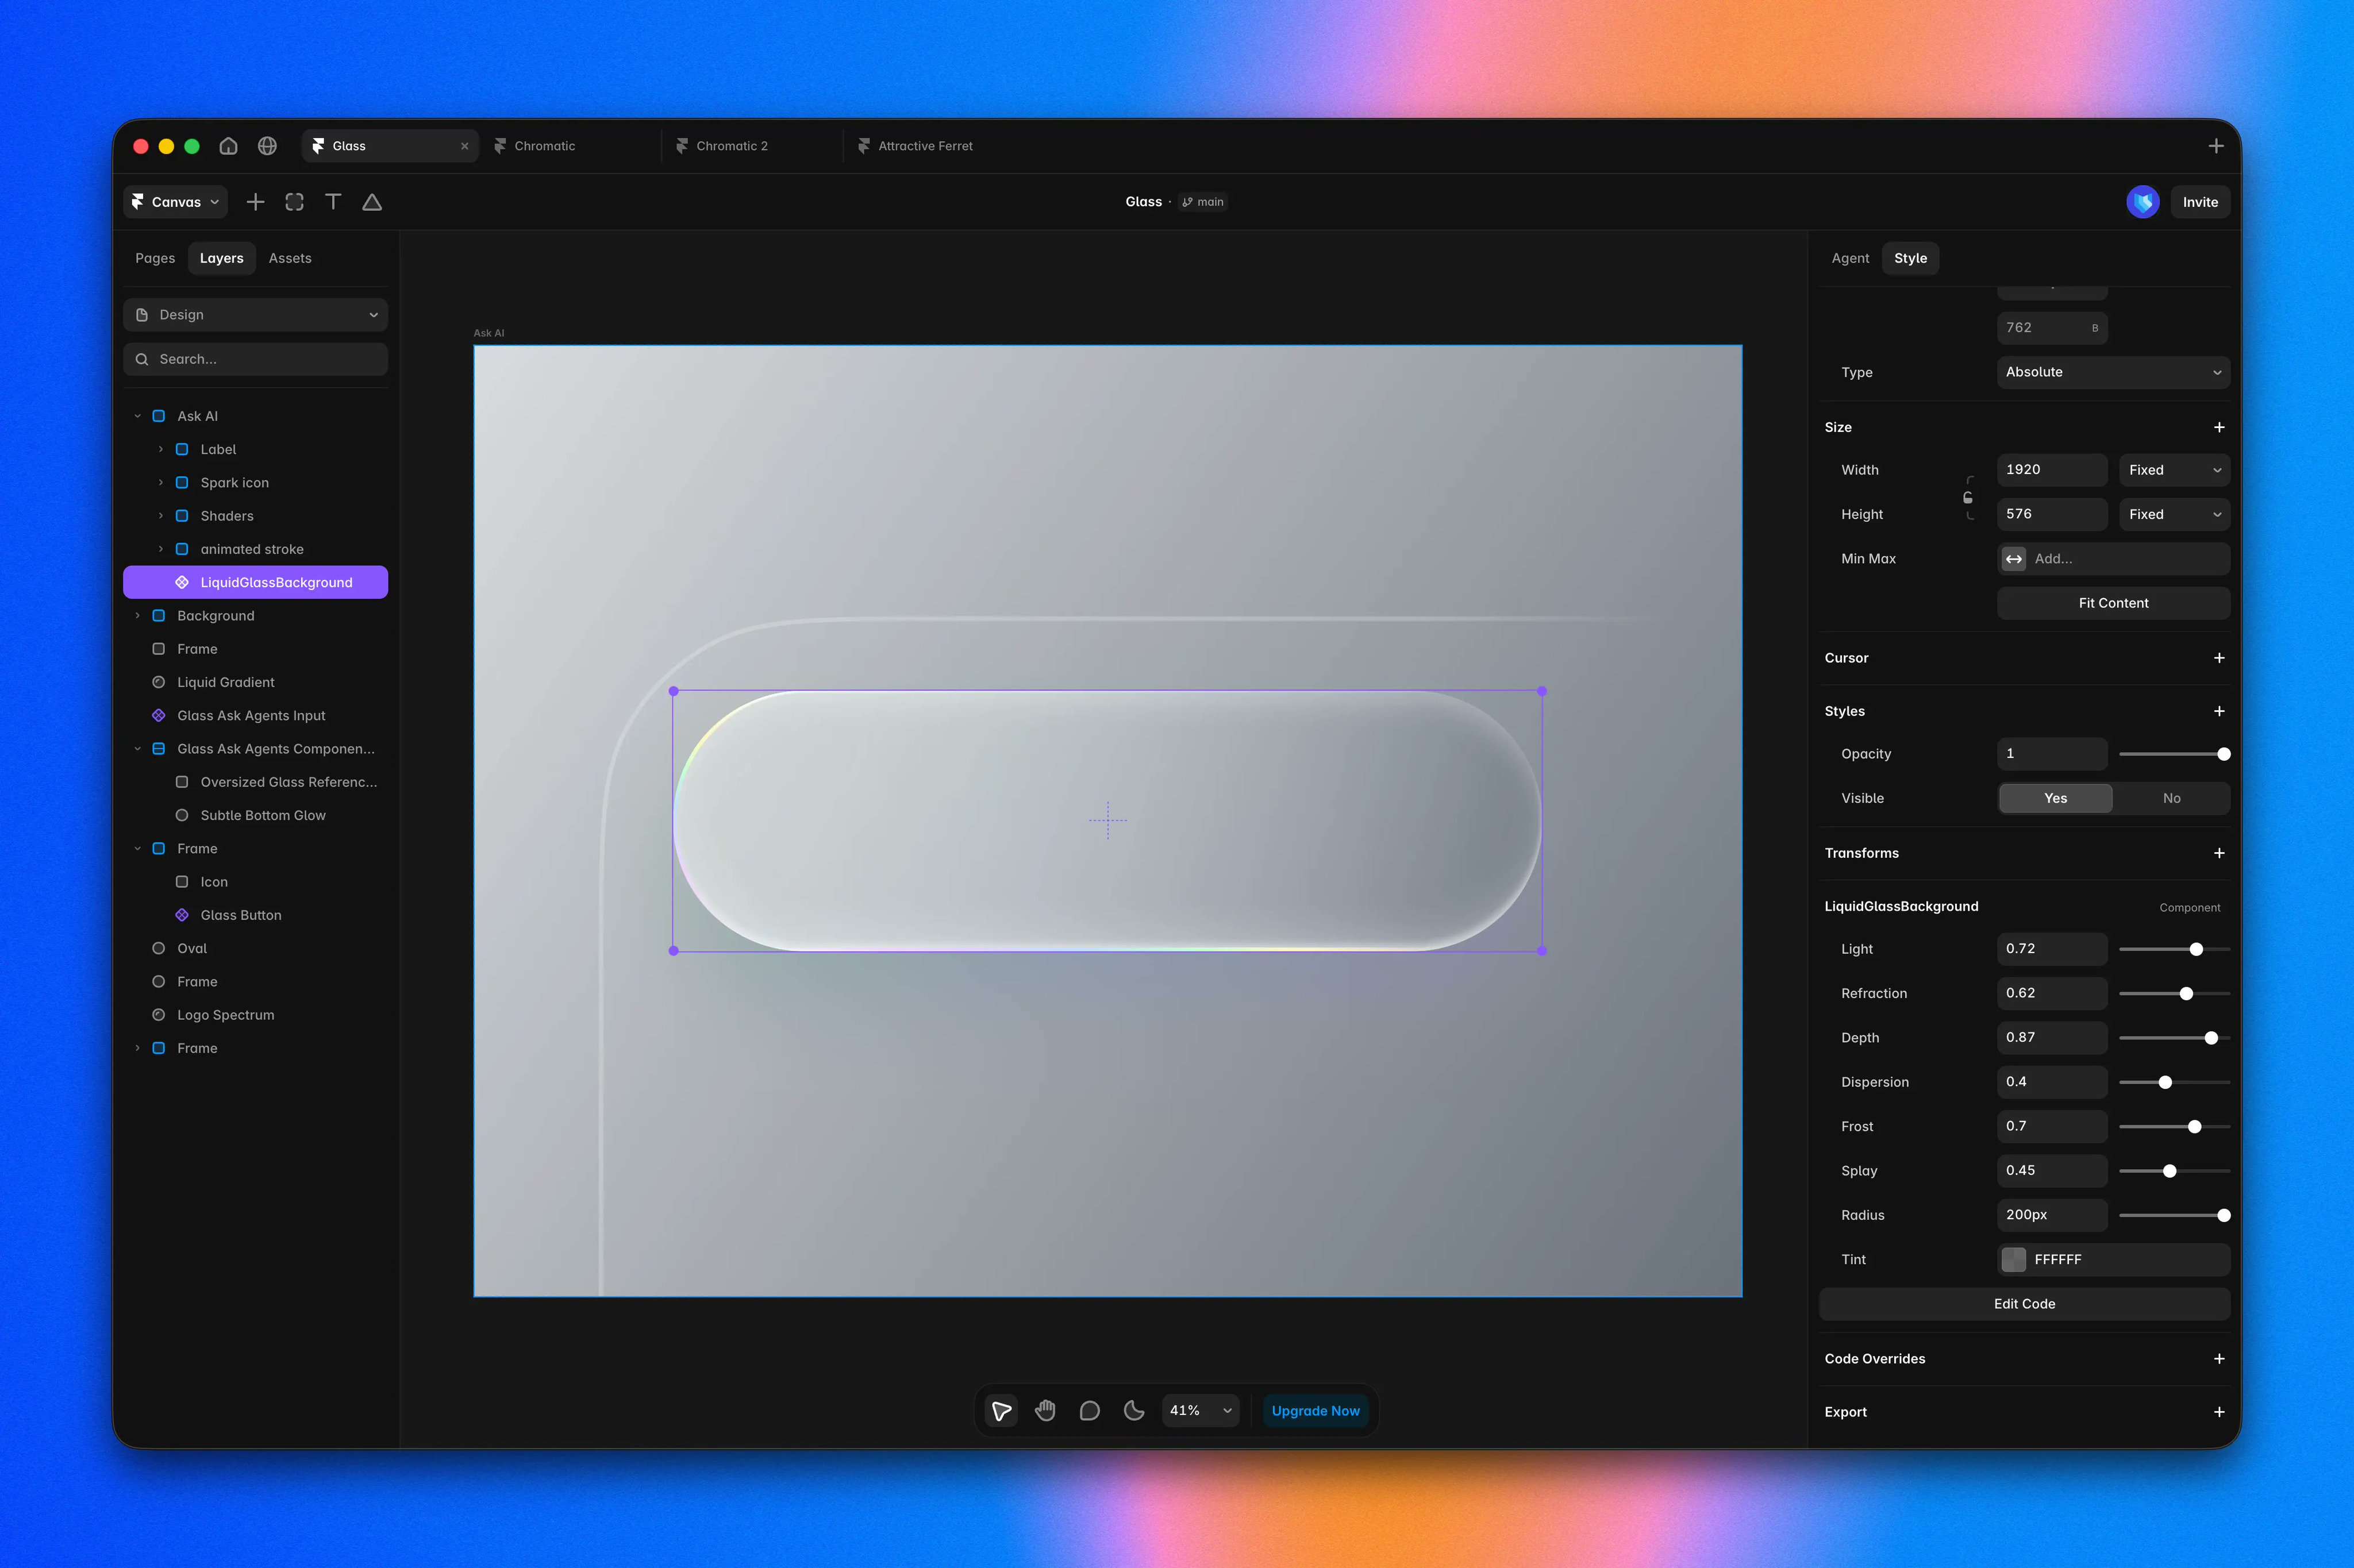Image resolution: width=2354 pixels, height=1568 pixels.
Task: Expand the animated stroke layer
Action: 160,549
